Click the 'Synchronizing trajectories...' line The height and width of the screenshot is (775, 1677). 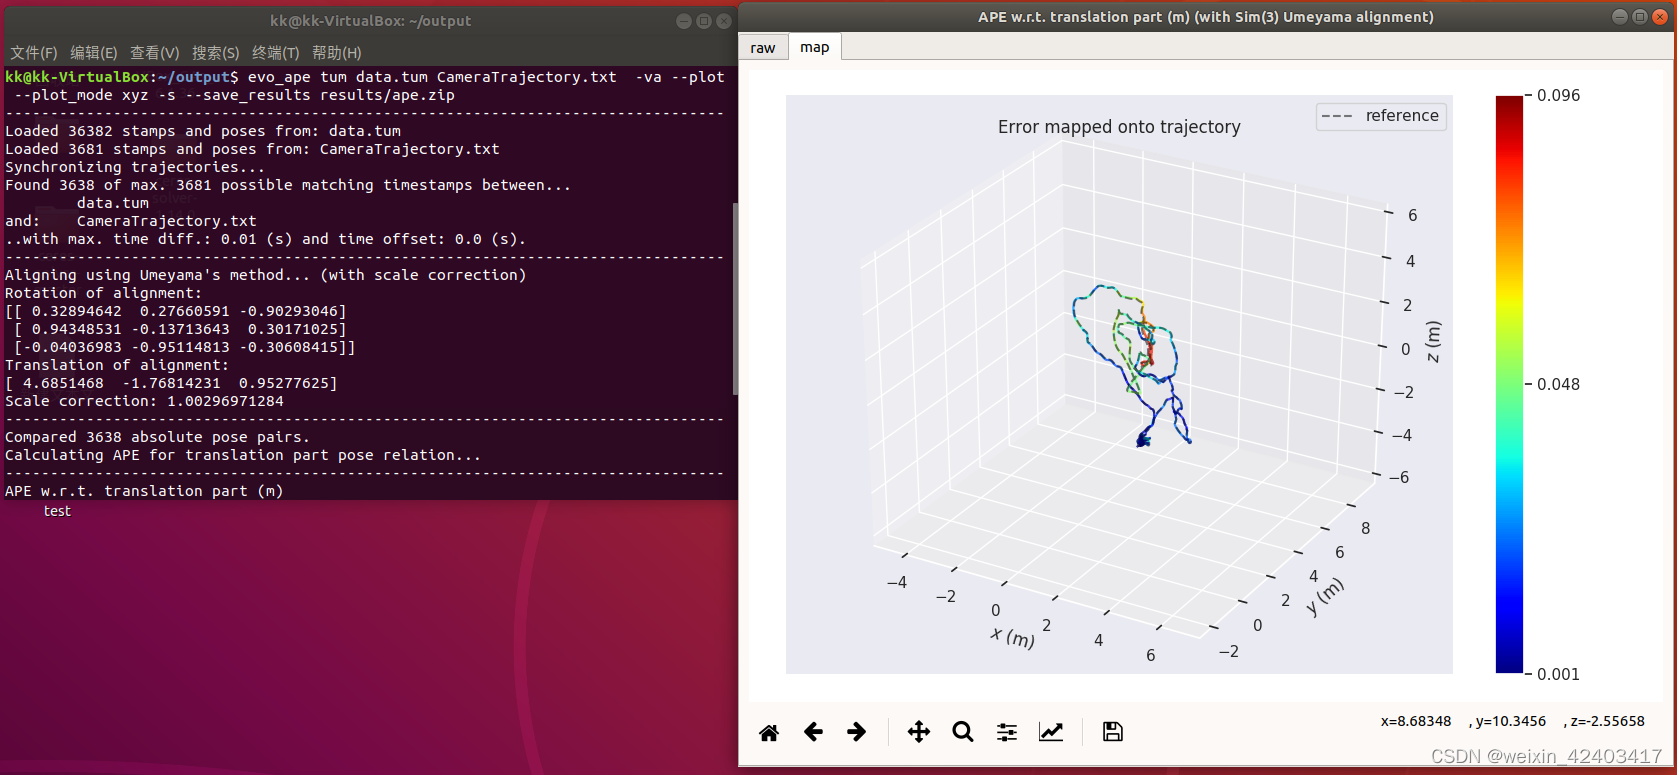pos(135,167)
